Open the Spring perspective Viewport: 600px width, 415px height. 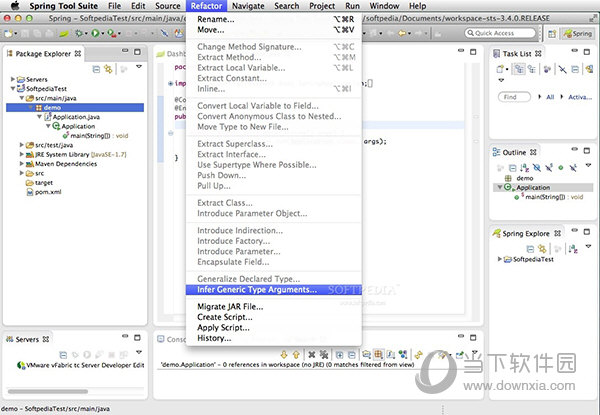click(576, 33)
